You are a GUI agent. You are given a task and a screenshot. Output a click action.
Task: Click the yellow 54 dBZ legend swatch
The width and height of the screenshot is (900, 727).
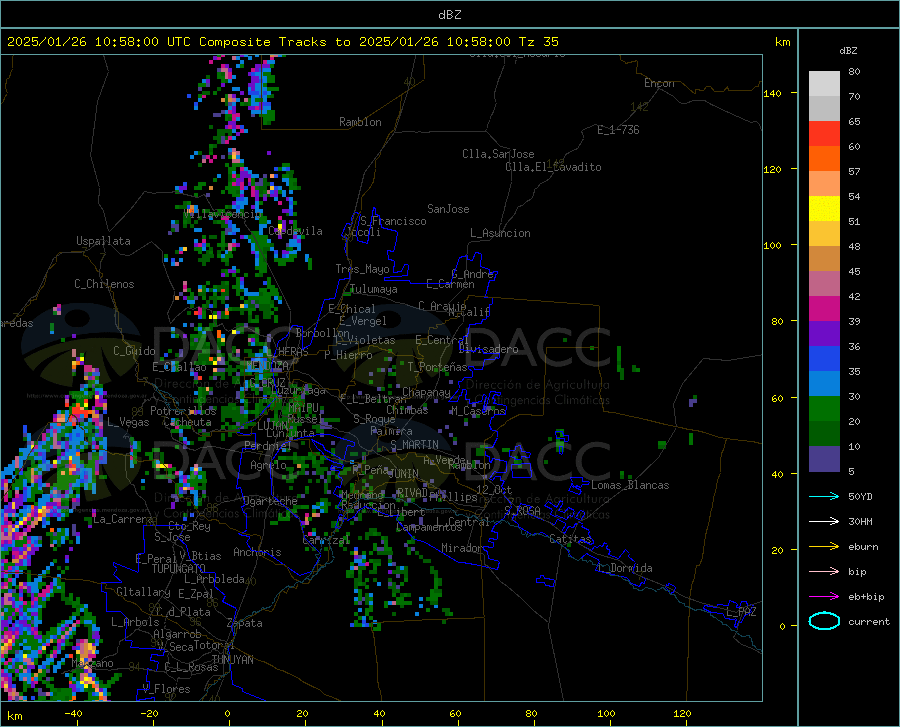[x=824, y=209]
